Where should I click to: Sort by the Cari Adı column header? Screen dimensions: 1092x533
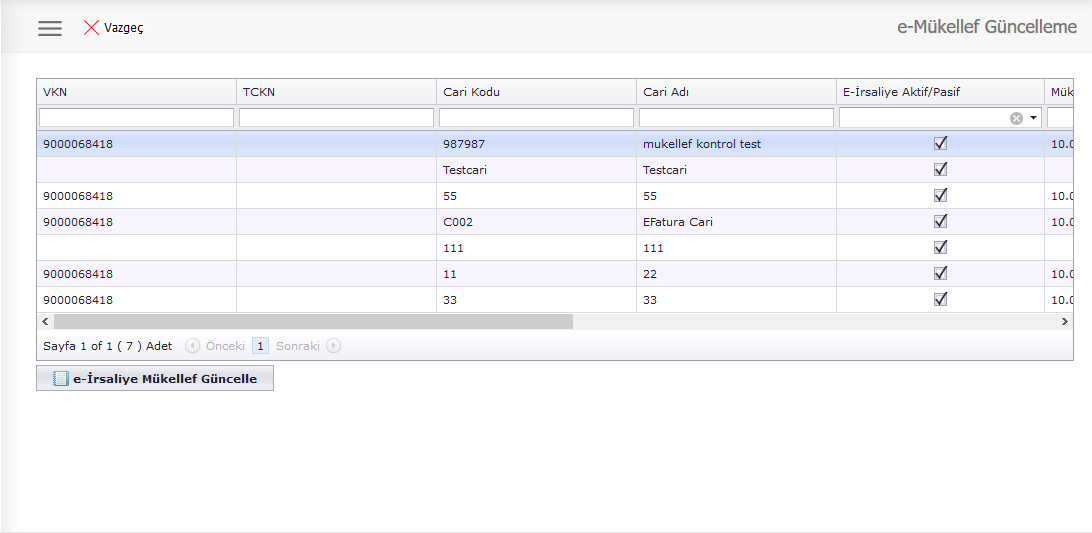coord(736,92)
